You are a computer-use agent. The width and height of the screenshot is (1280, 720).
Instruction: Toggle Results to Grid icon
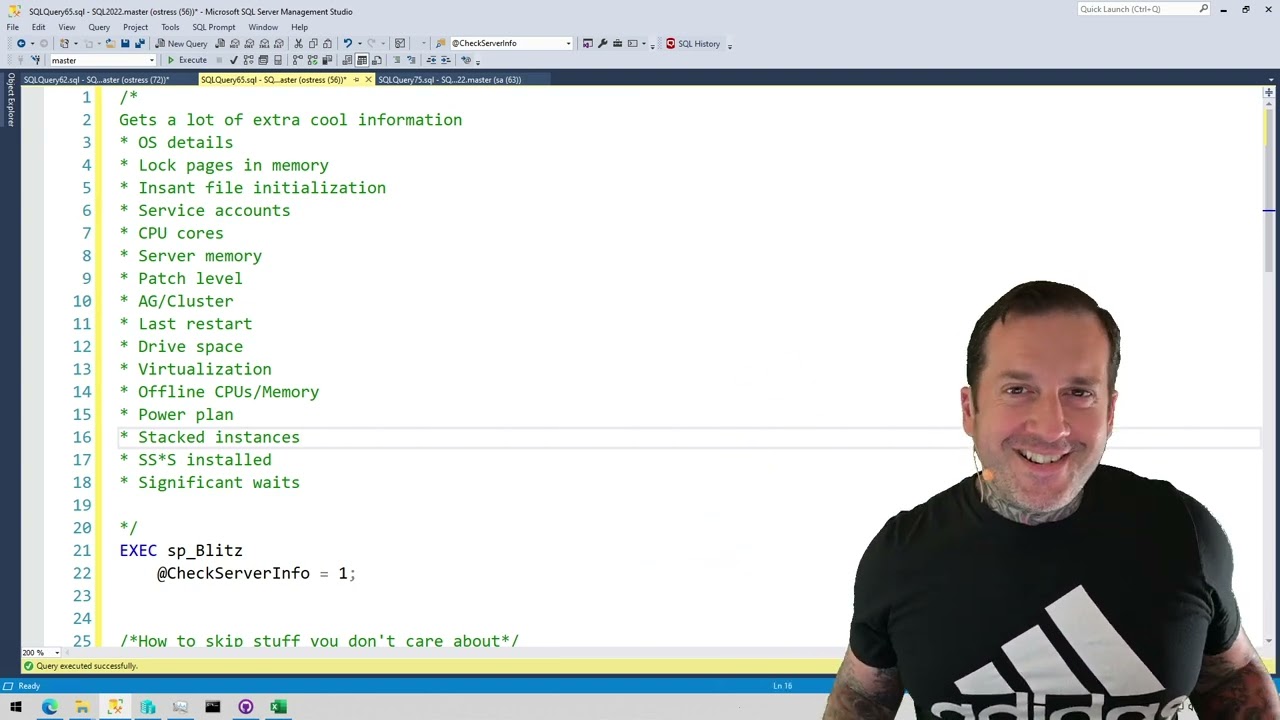(x=362, y=60)
